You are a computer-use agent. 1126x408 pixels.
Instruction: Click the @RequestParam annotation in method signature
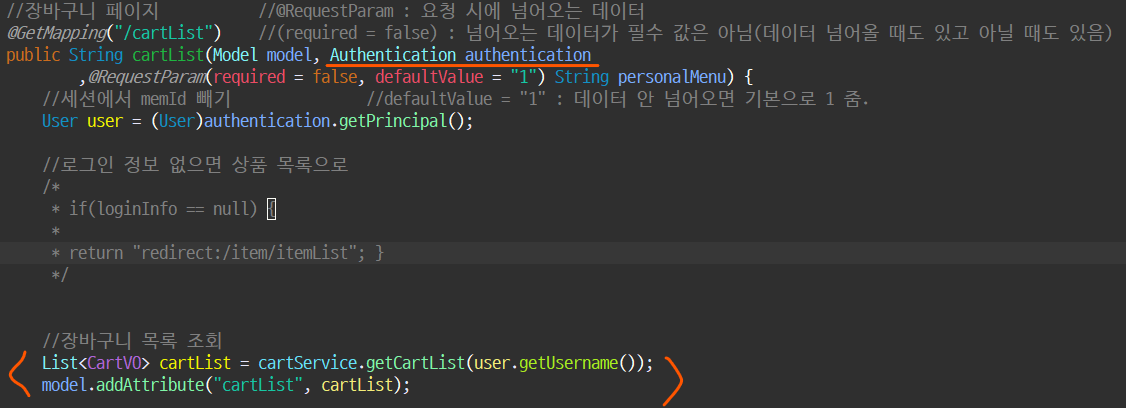[x=147, y=77]
